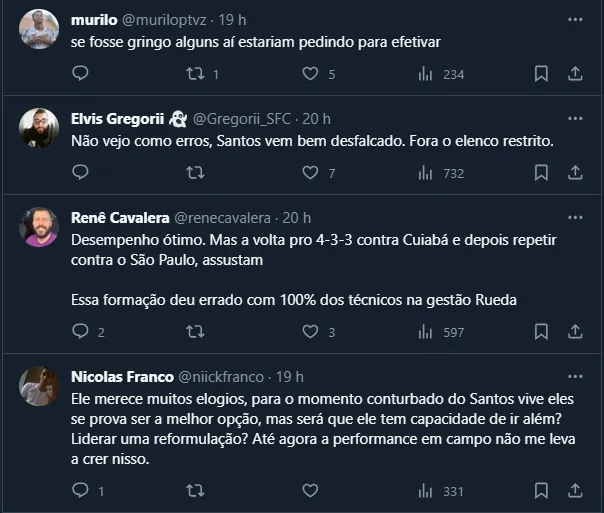The height and width of the screenshot is (513, 604).
Task: Click murilo's profile picture
Action: 38,27
